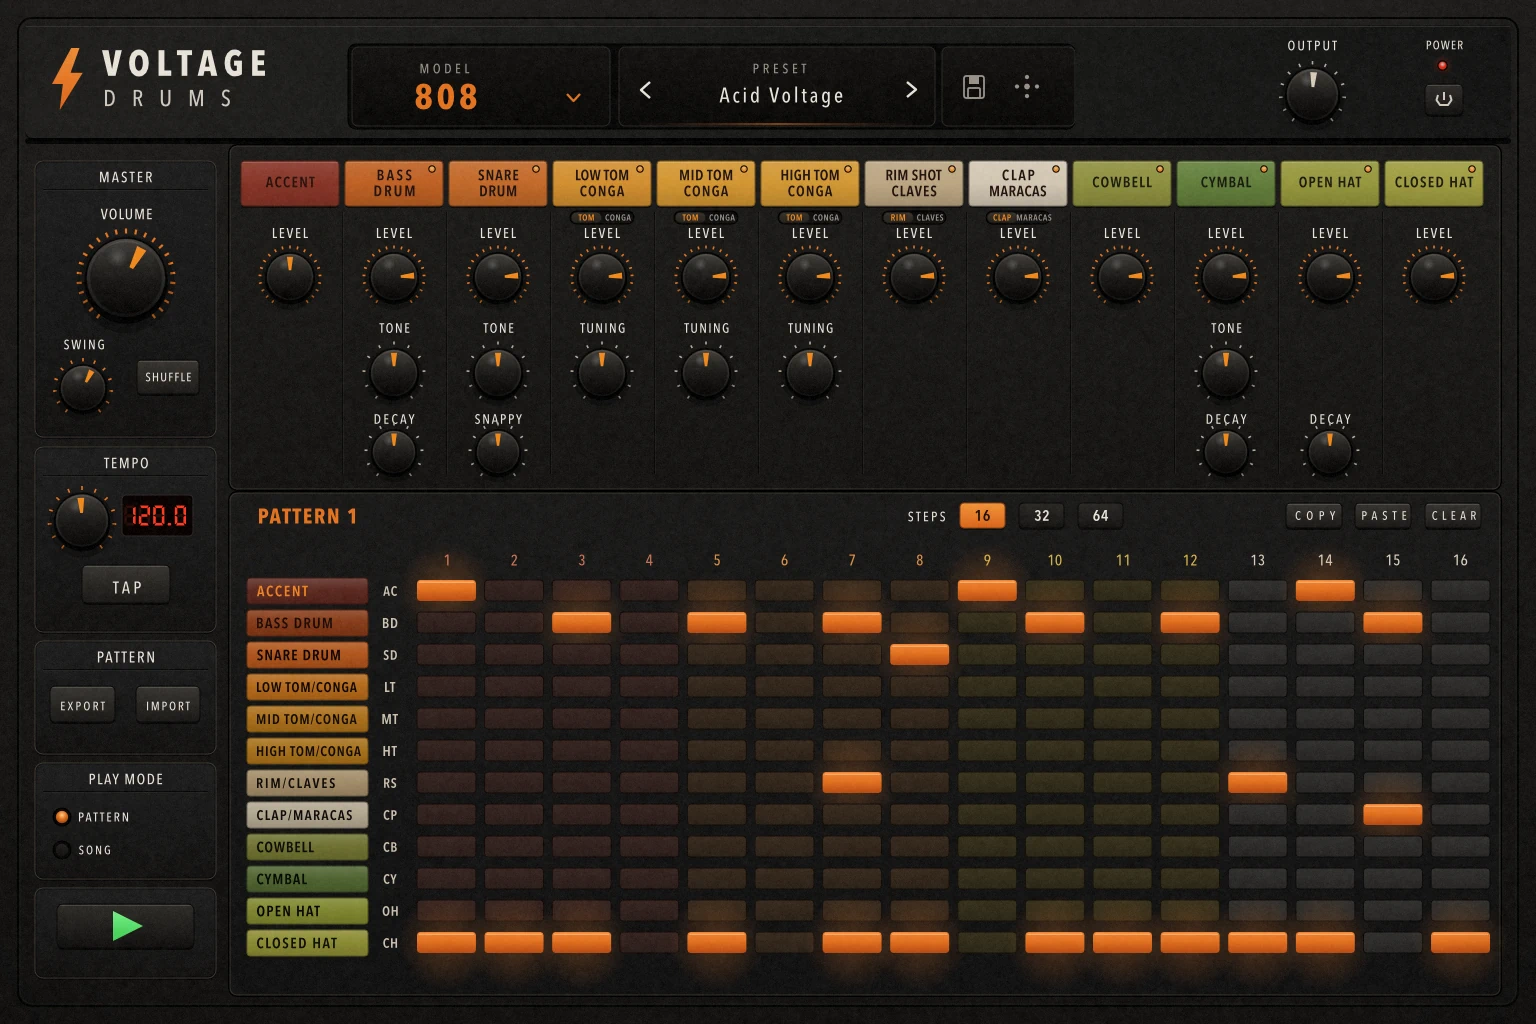The width and height of the screenshot is (1536, 1024).
Task: Toggle the Rim/Claves switch
Action: (x=915, y=217)
